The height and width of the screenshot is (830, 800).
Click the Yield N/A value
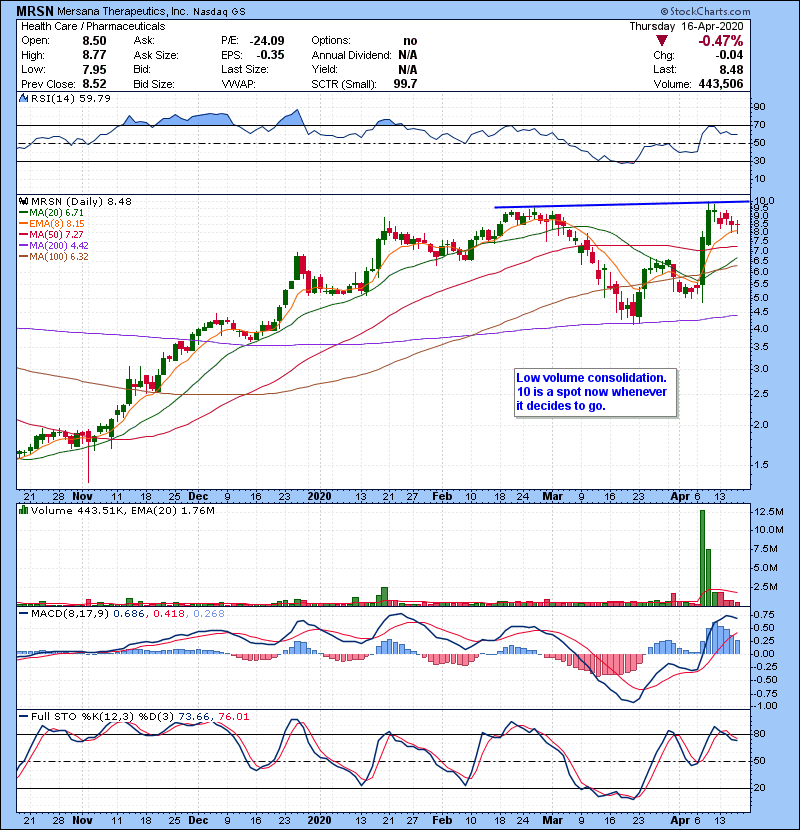point(408,69)
